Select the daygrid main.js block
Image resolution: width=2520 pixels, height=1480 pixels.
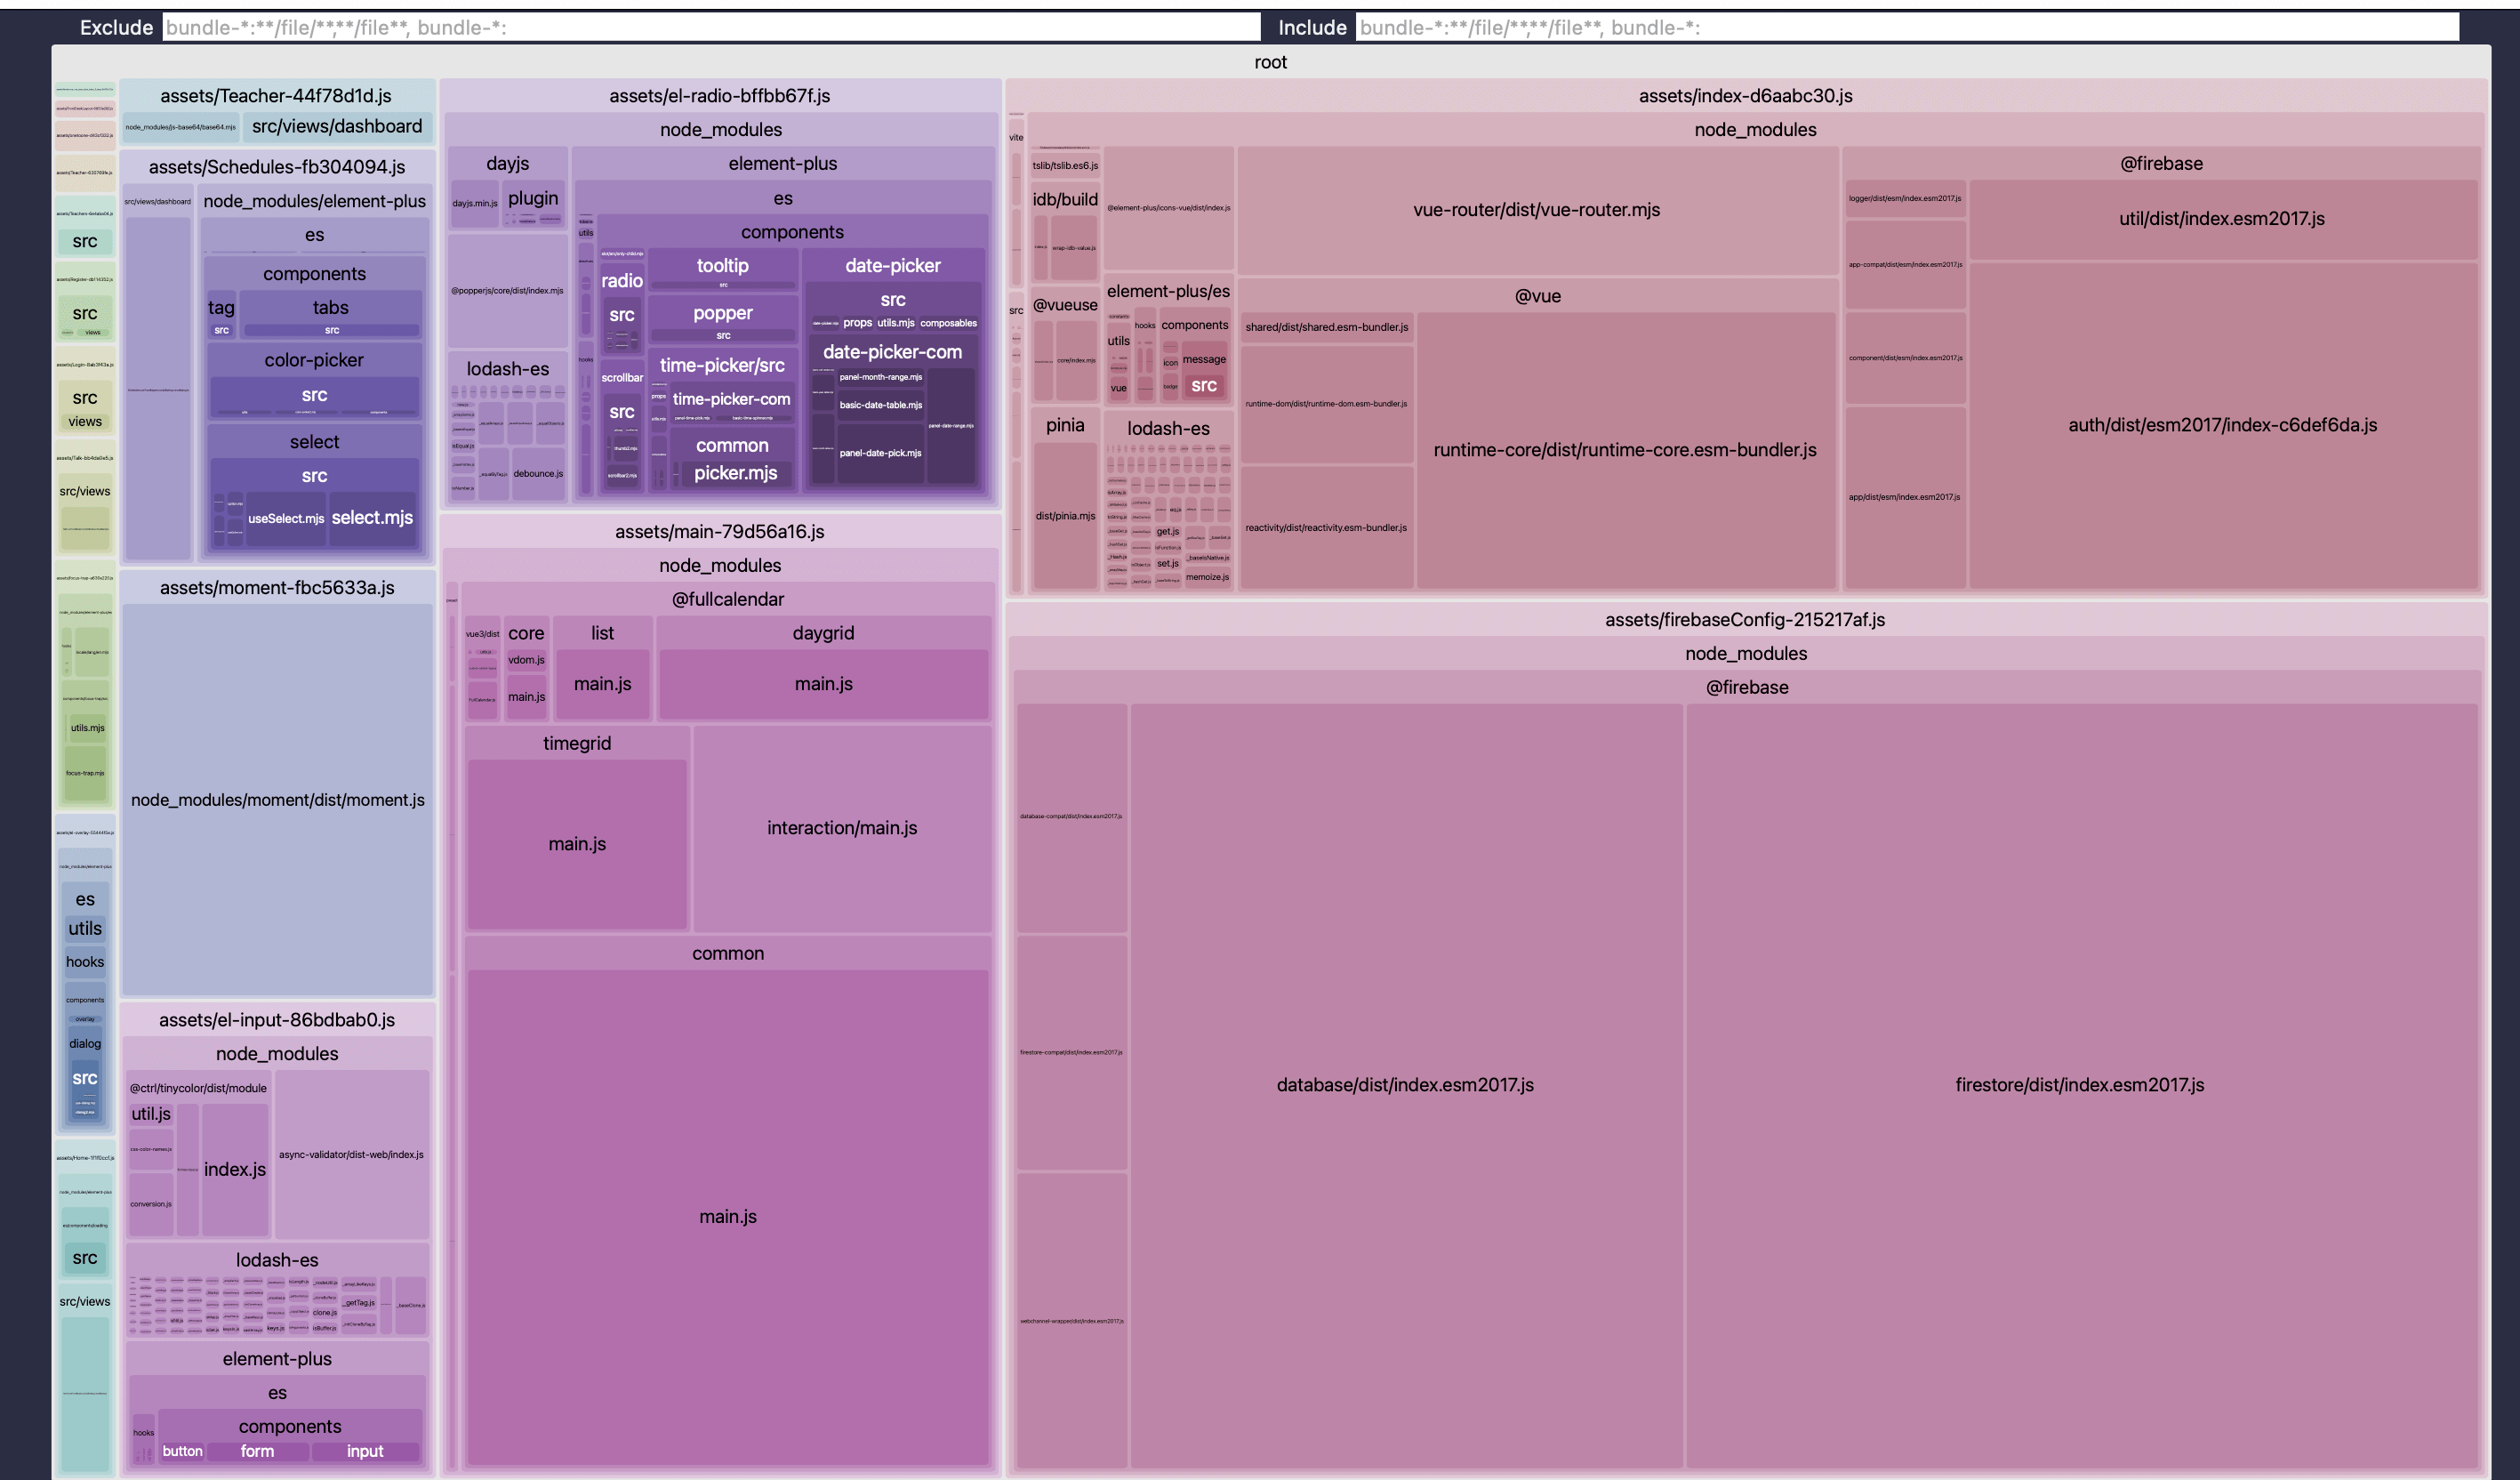[823, 684]
